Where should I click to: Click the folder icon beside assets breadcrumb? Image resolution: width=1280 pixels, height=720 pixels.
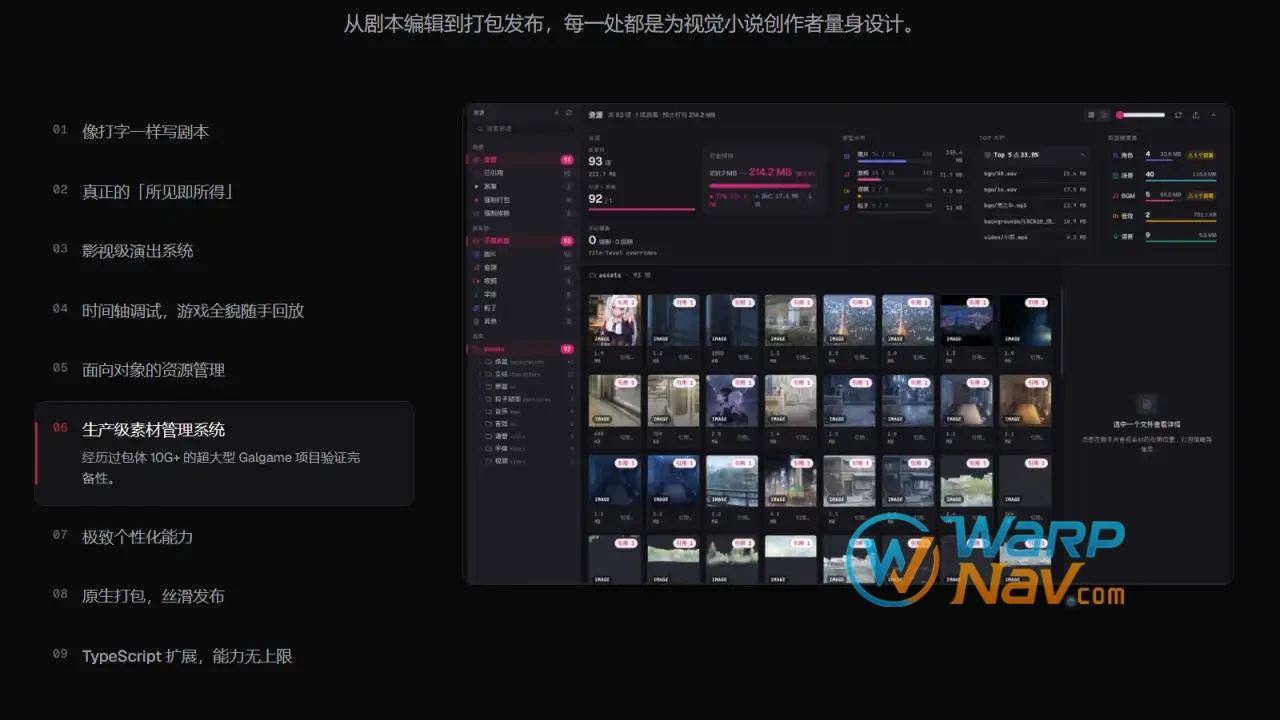[x=593, y=274]
